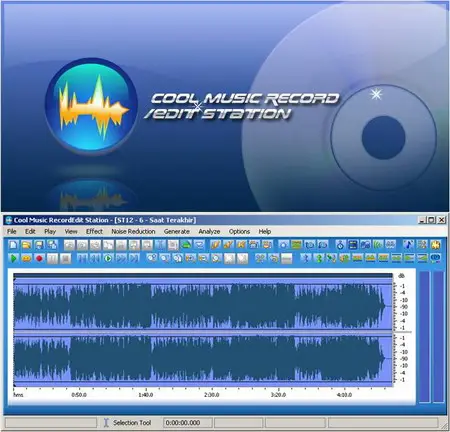Click the hms label on the time ruler

pos(18,395)
